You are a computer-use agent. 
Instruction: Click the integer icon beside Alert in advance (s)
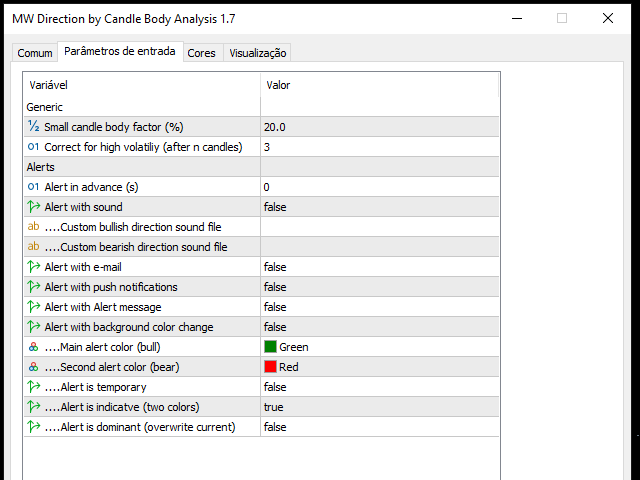[x=33, y=187]
